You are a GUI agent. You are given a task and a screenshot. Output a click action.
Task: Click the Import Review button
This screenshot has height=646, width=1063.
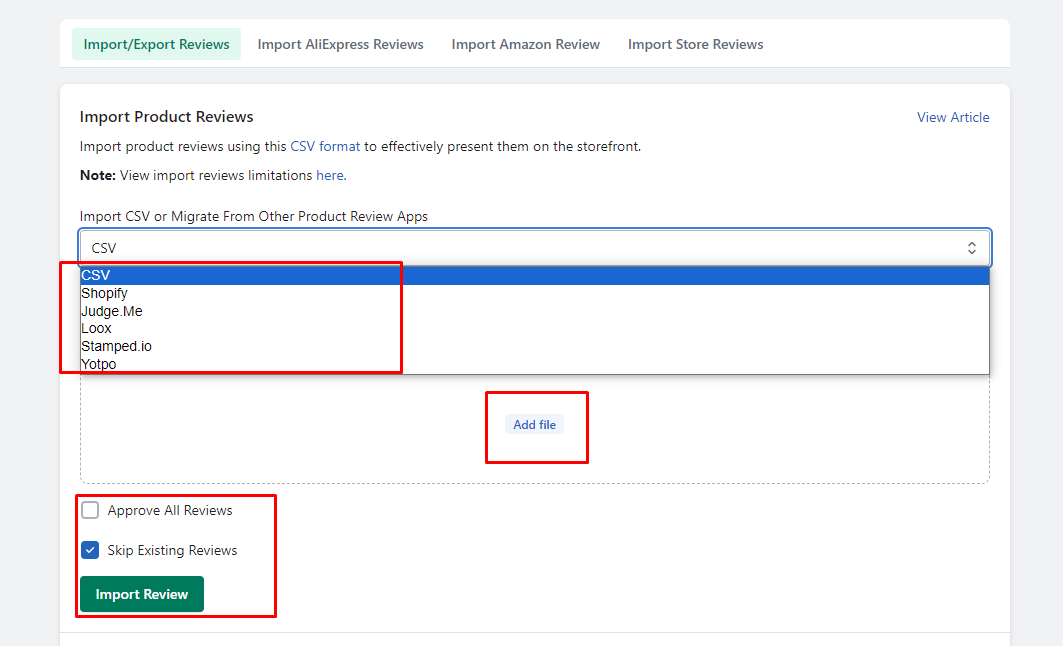coord(141,594)
